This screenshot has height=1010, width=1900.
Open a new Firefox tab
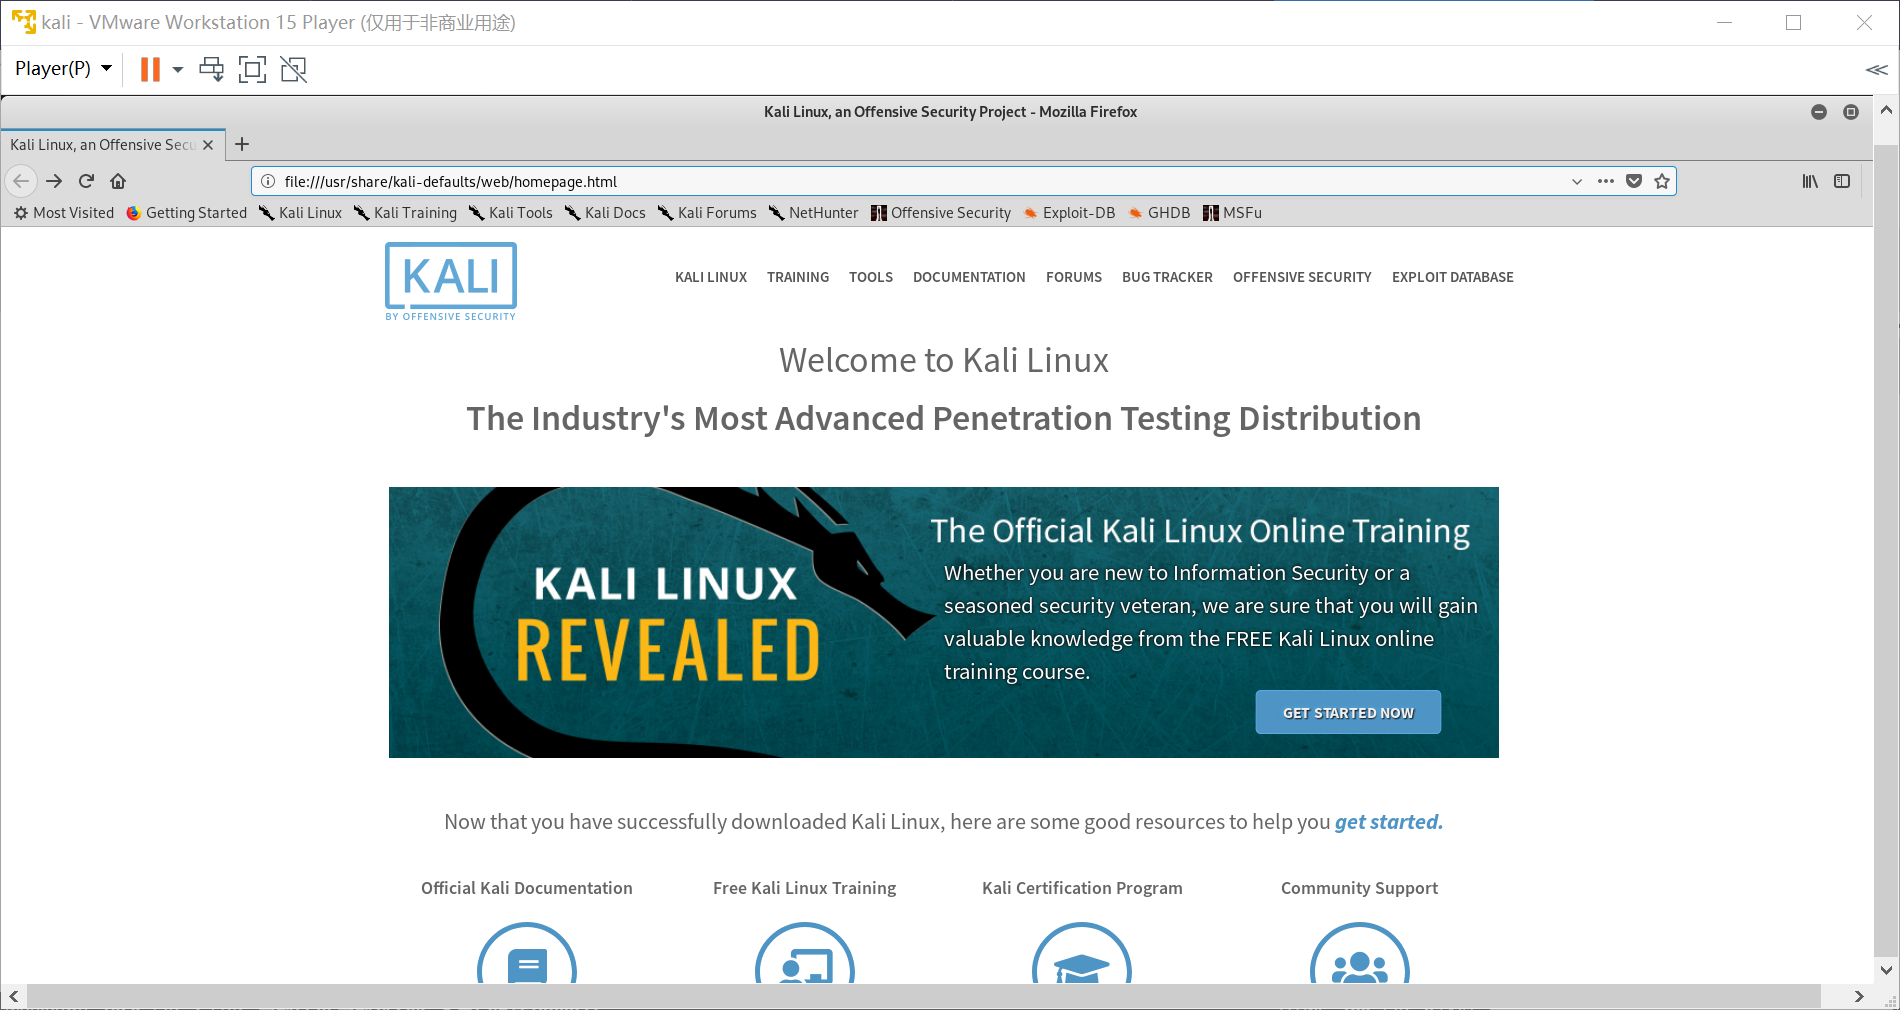(242, 144)
